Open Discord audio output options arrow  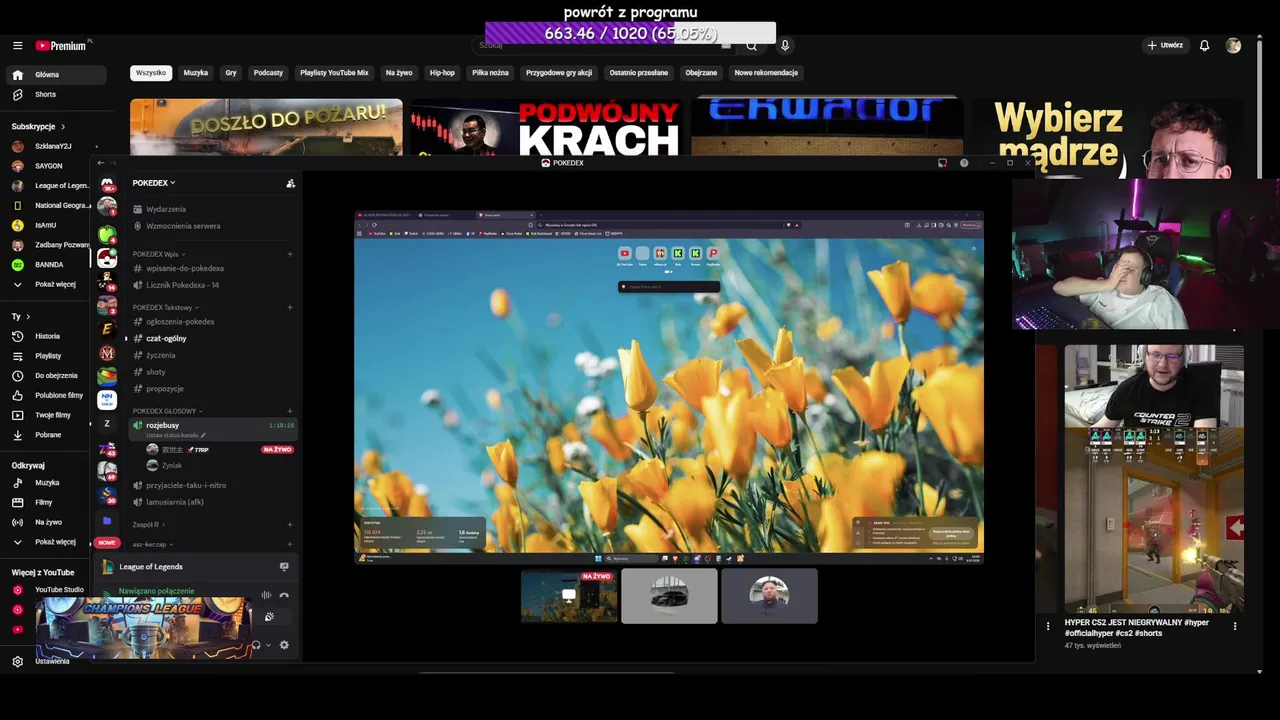[x=268, y=645]
